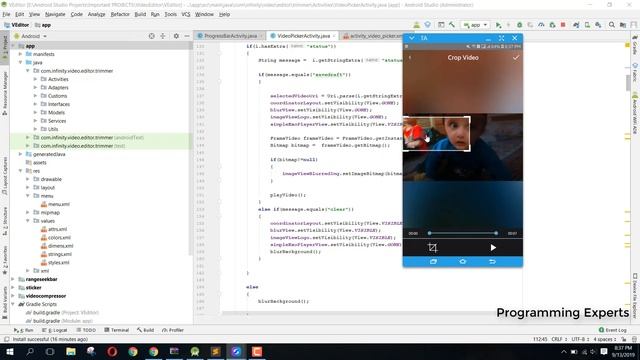640x360 pixels.
Task: Attach debugger to Android process icon
Action: tap(552, 25)
